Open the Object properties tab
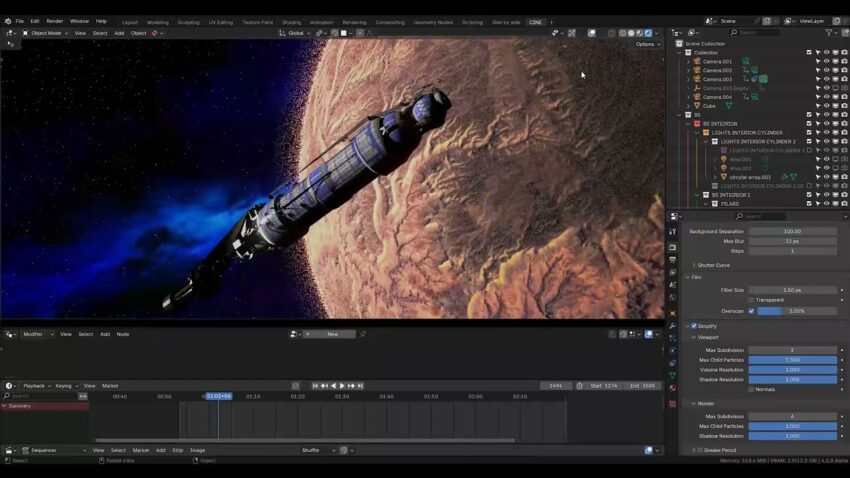This screenshot has width=850, height=478. [673, 313]
